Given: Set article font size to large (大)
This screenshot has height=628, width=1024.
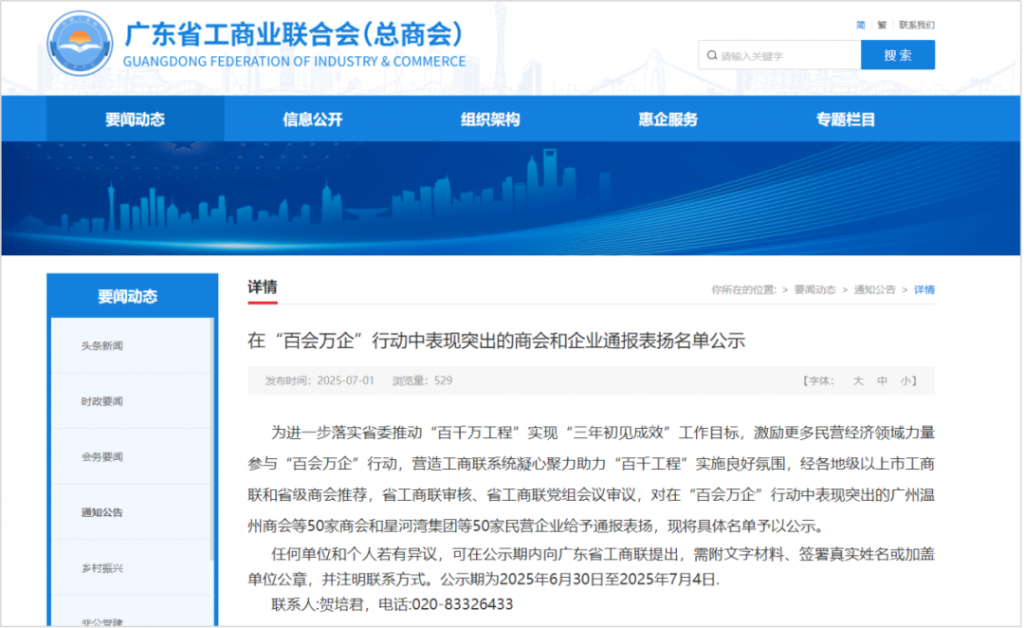Looking at the screenshot, I should pyautogui.click(x=857, y=381).
